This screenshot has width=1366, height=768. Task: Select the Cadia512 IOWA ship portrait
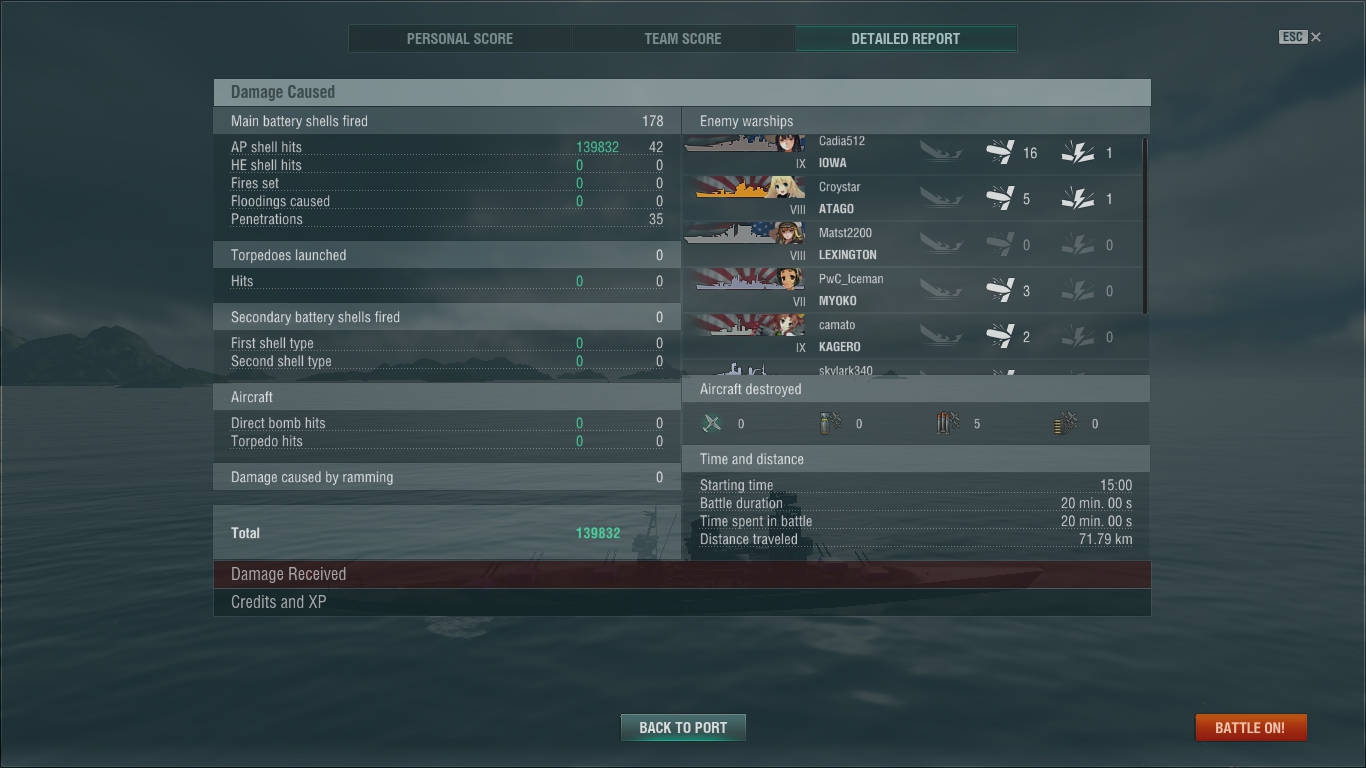745,144
